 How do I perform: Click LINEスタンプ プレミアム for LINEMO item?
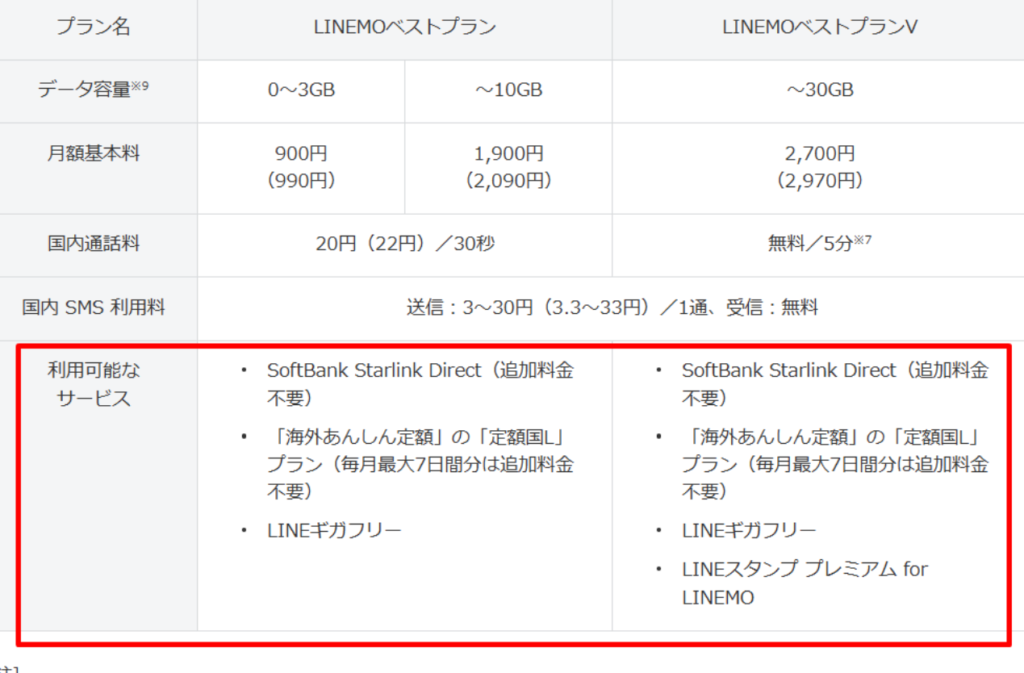pos(805,583)
